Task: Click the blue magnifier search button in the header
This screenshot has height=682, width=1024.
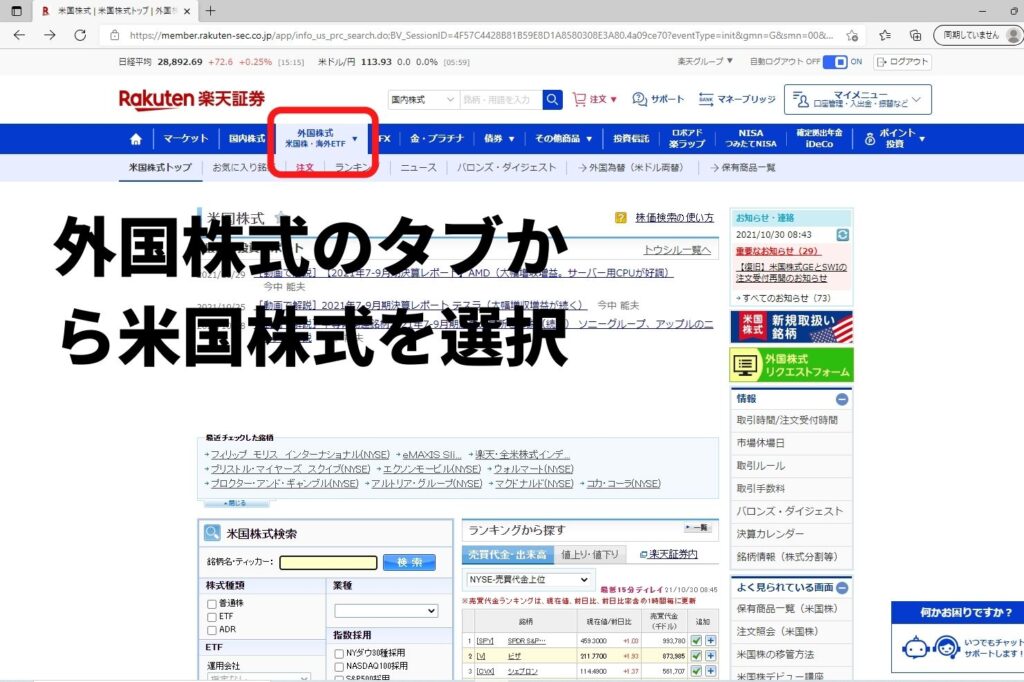Action: point(552,99)
